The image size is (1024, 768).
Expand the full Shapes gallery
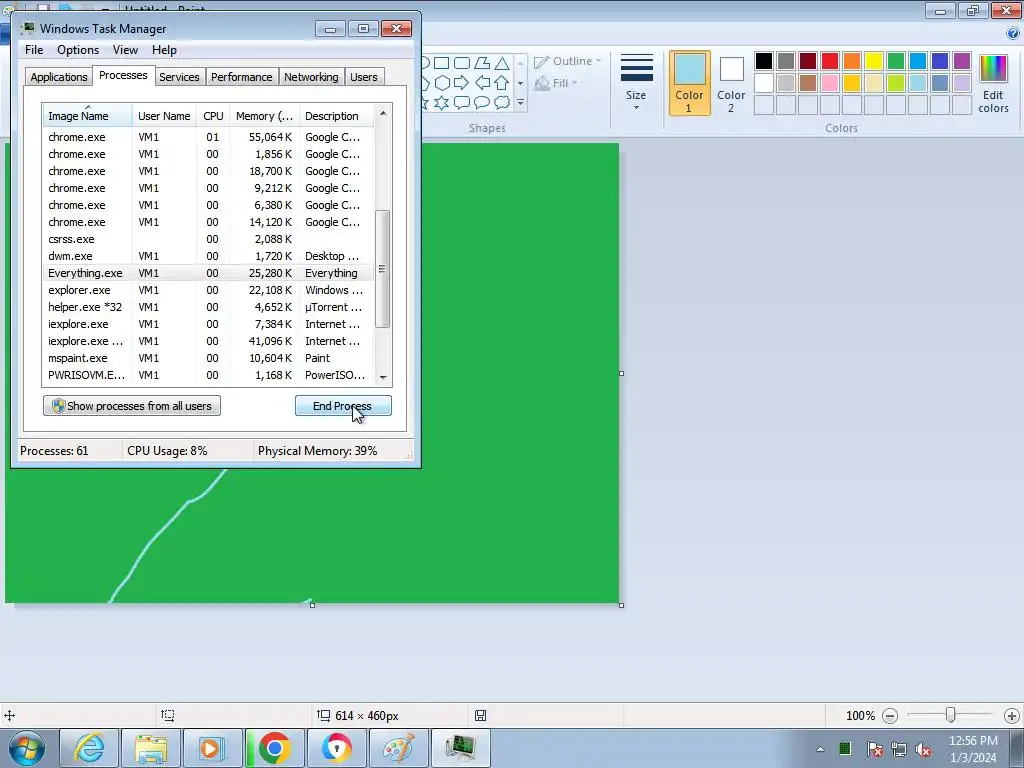pyautogui.click(x=520, y=103)
